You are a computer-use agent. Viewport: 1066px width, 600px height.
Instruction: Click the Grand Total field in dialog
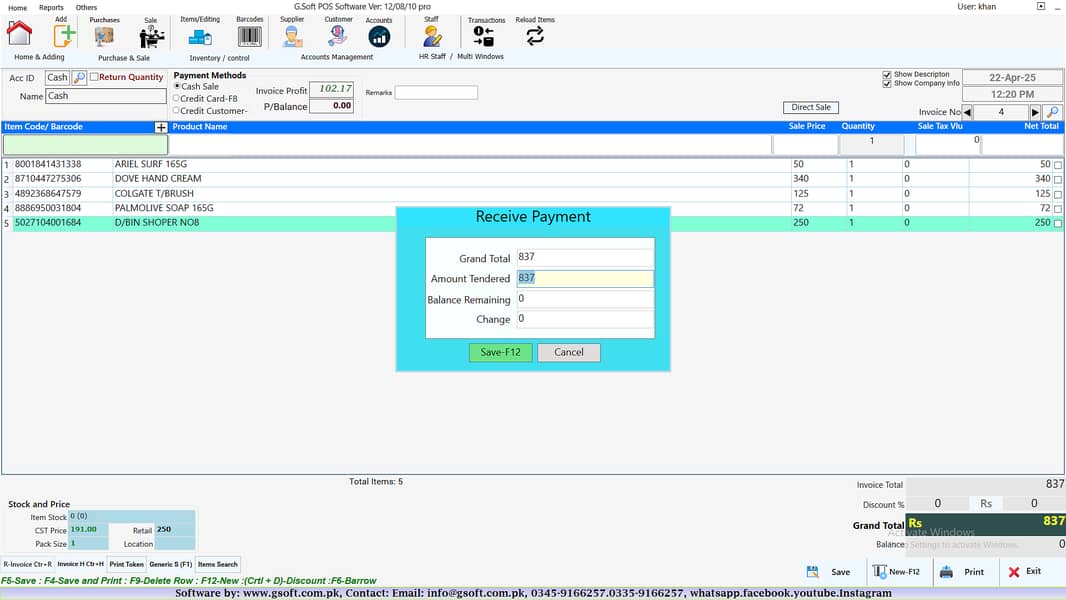(585, 257)
